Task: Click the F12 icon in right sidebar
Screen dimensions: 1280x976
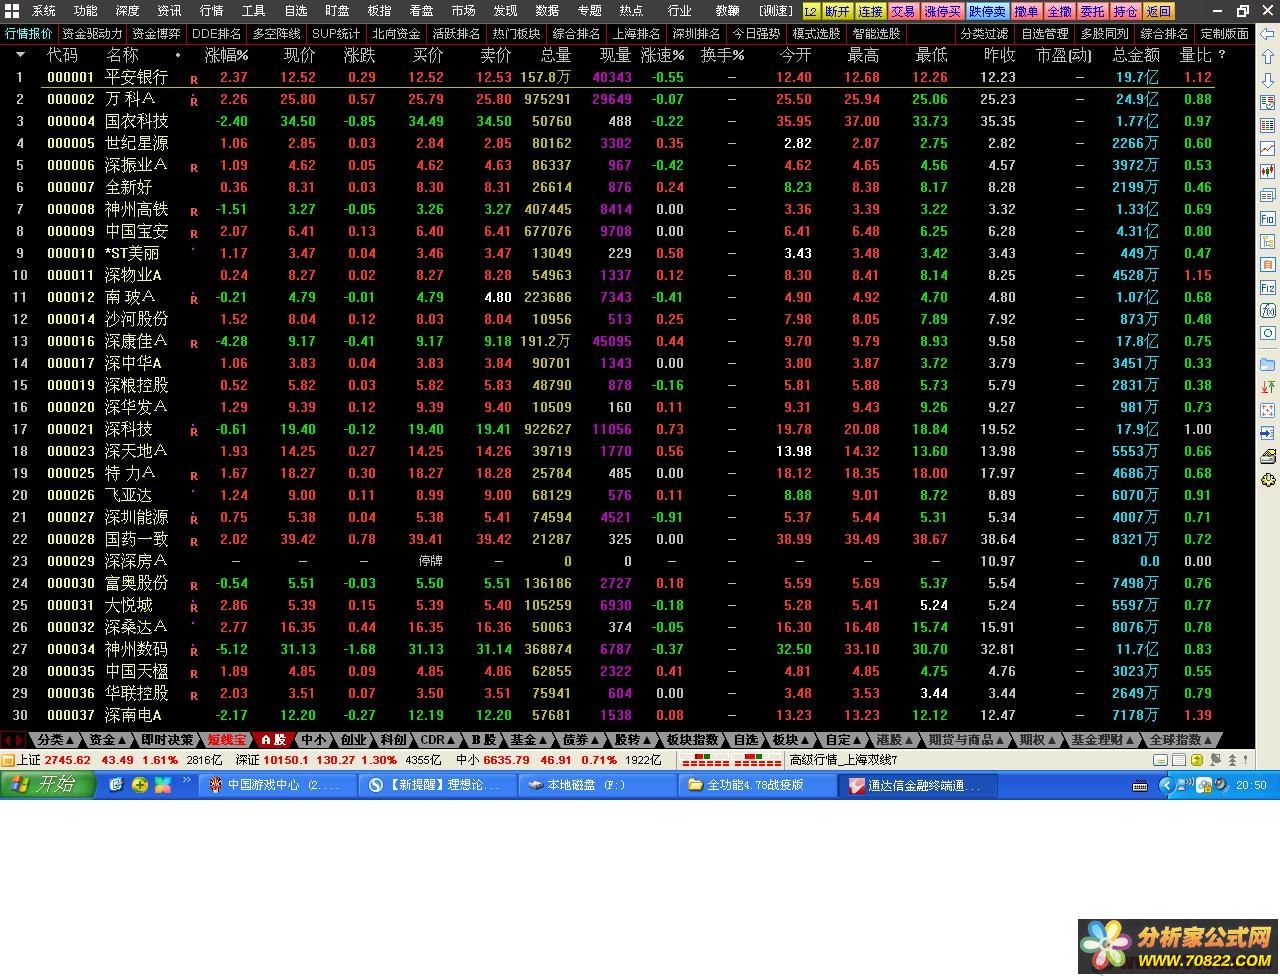Action: pyautogui.click(x=1268, y=288)
